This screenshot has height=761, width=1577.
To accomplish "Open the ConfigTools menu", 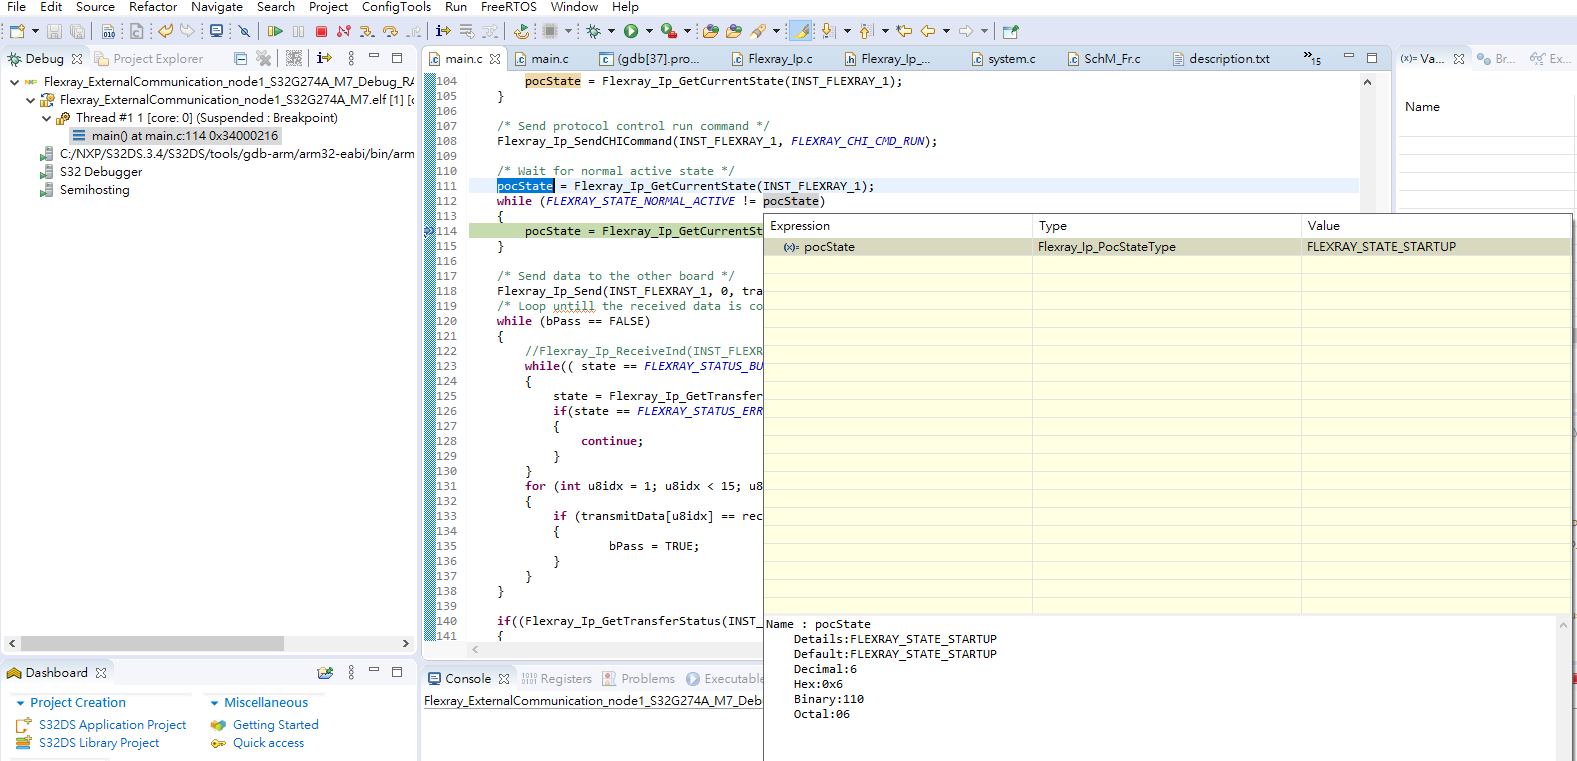I will pos(396,7).
